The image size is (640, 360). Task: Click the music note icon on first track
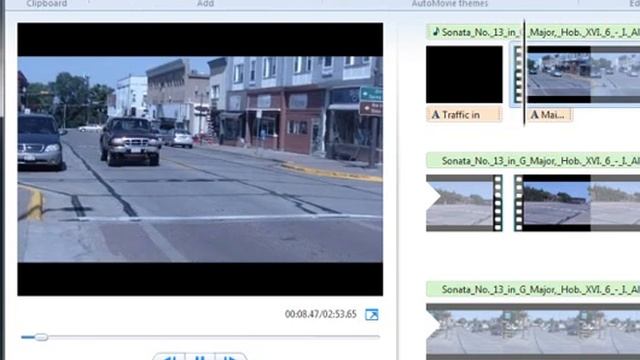point(436,31)
